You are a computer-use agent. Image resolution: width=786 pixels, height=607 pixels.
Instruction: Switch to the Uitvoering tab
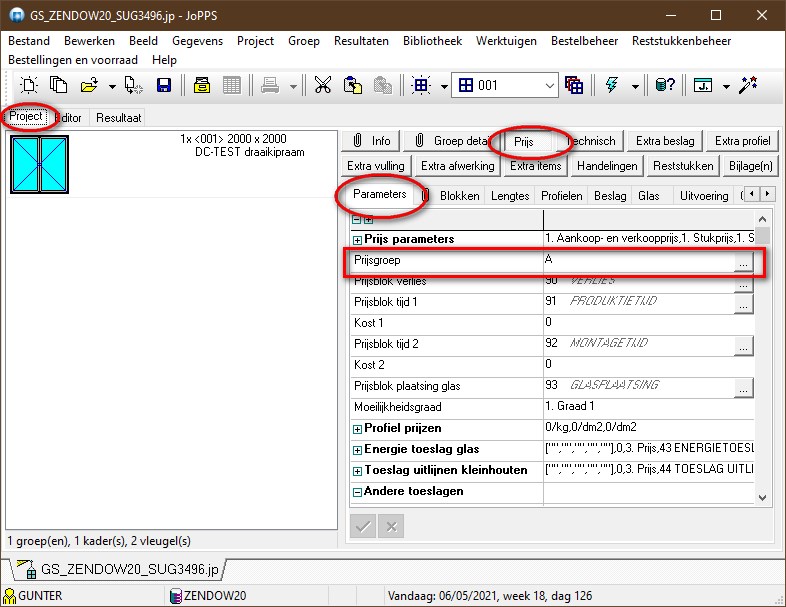point(704,196)
